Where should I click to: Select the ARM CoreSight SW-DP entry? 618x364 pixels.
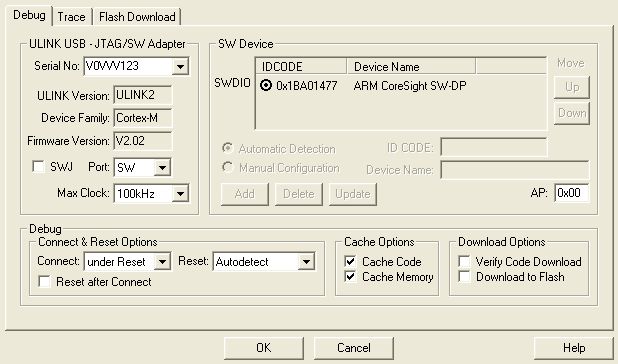click(410, 85)
